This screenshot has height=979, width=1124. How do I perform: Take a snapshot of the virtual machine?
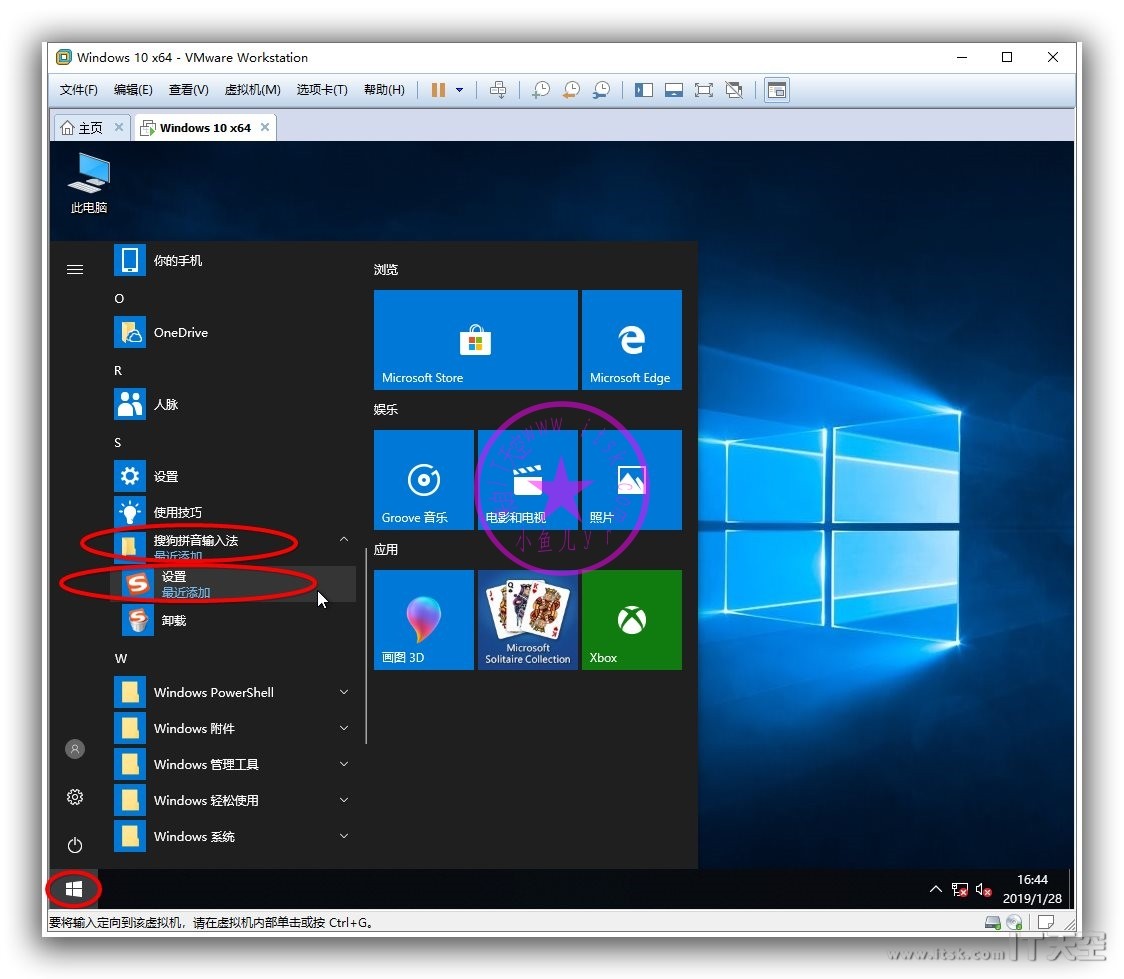pos(540,90)
